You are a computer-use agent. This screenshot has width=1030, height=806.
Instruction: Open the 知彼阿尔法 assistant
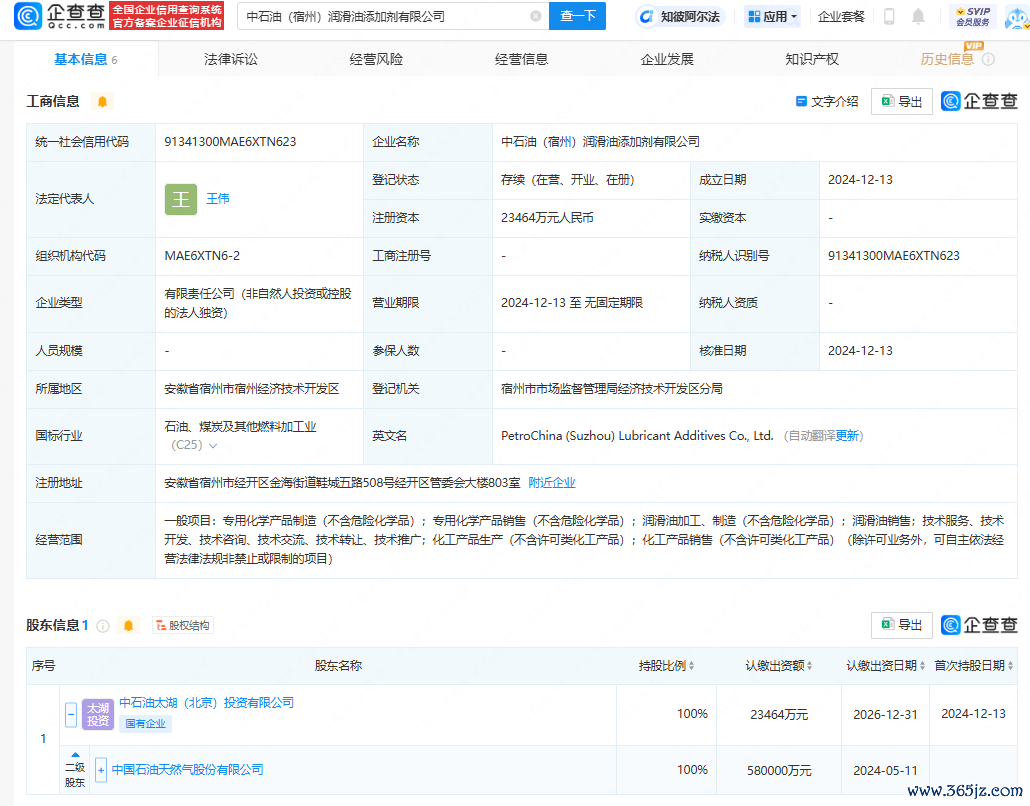[x=680, y=16]
